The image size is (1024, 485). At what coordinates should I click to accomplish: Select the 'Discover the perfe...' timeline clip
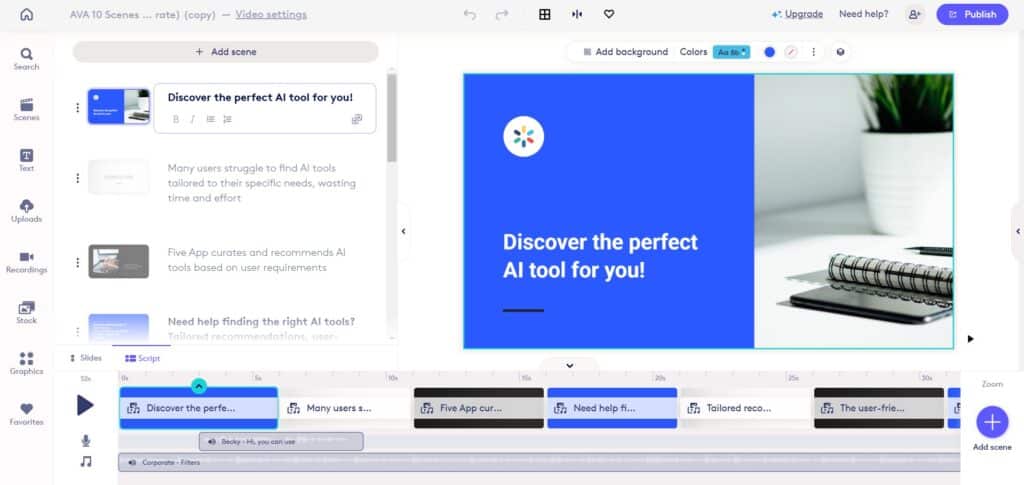(x=199, y=408)
